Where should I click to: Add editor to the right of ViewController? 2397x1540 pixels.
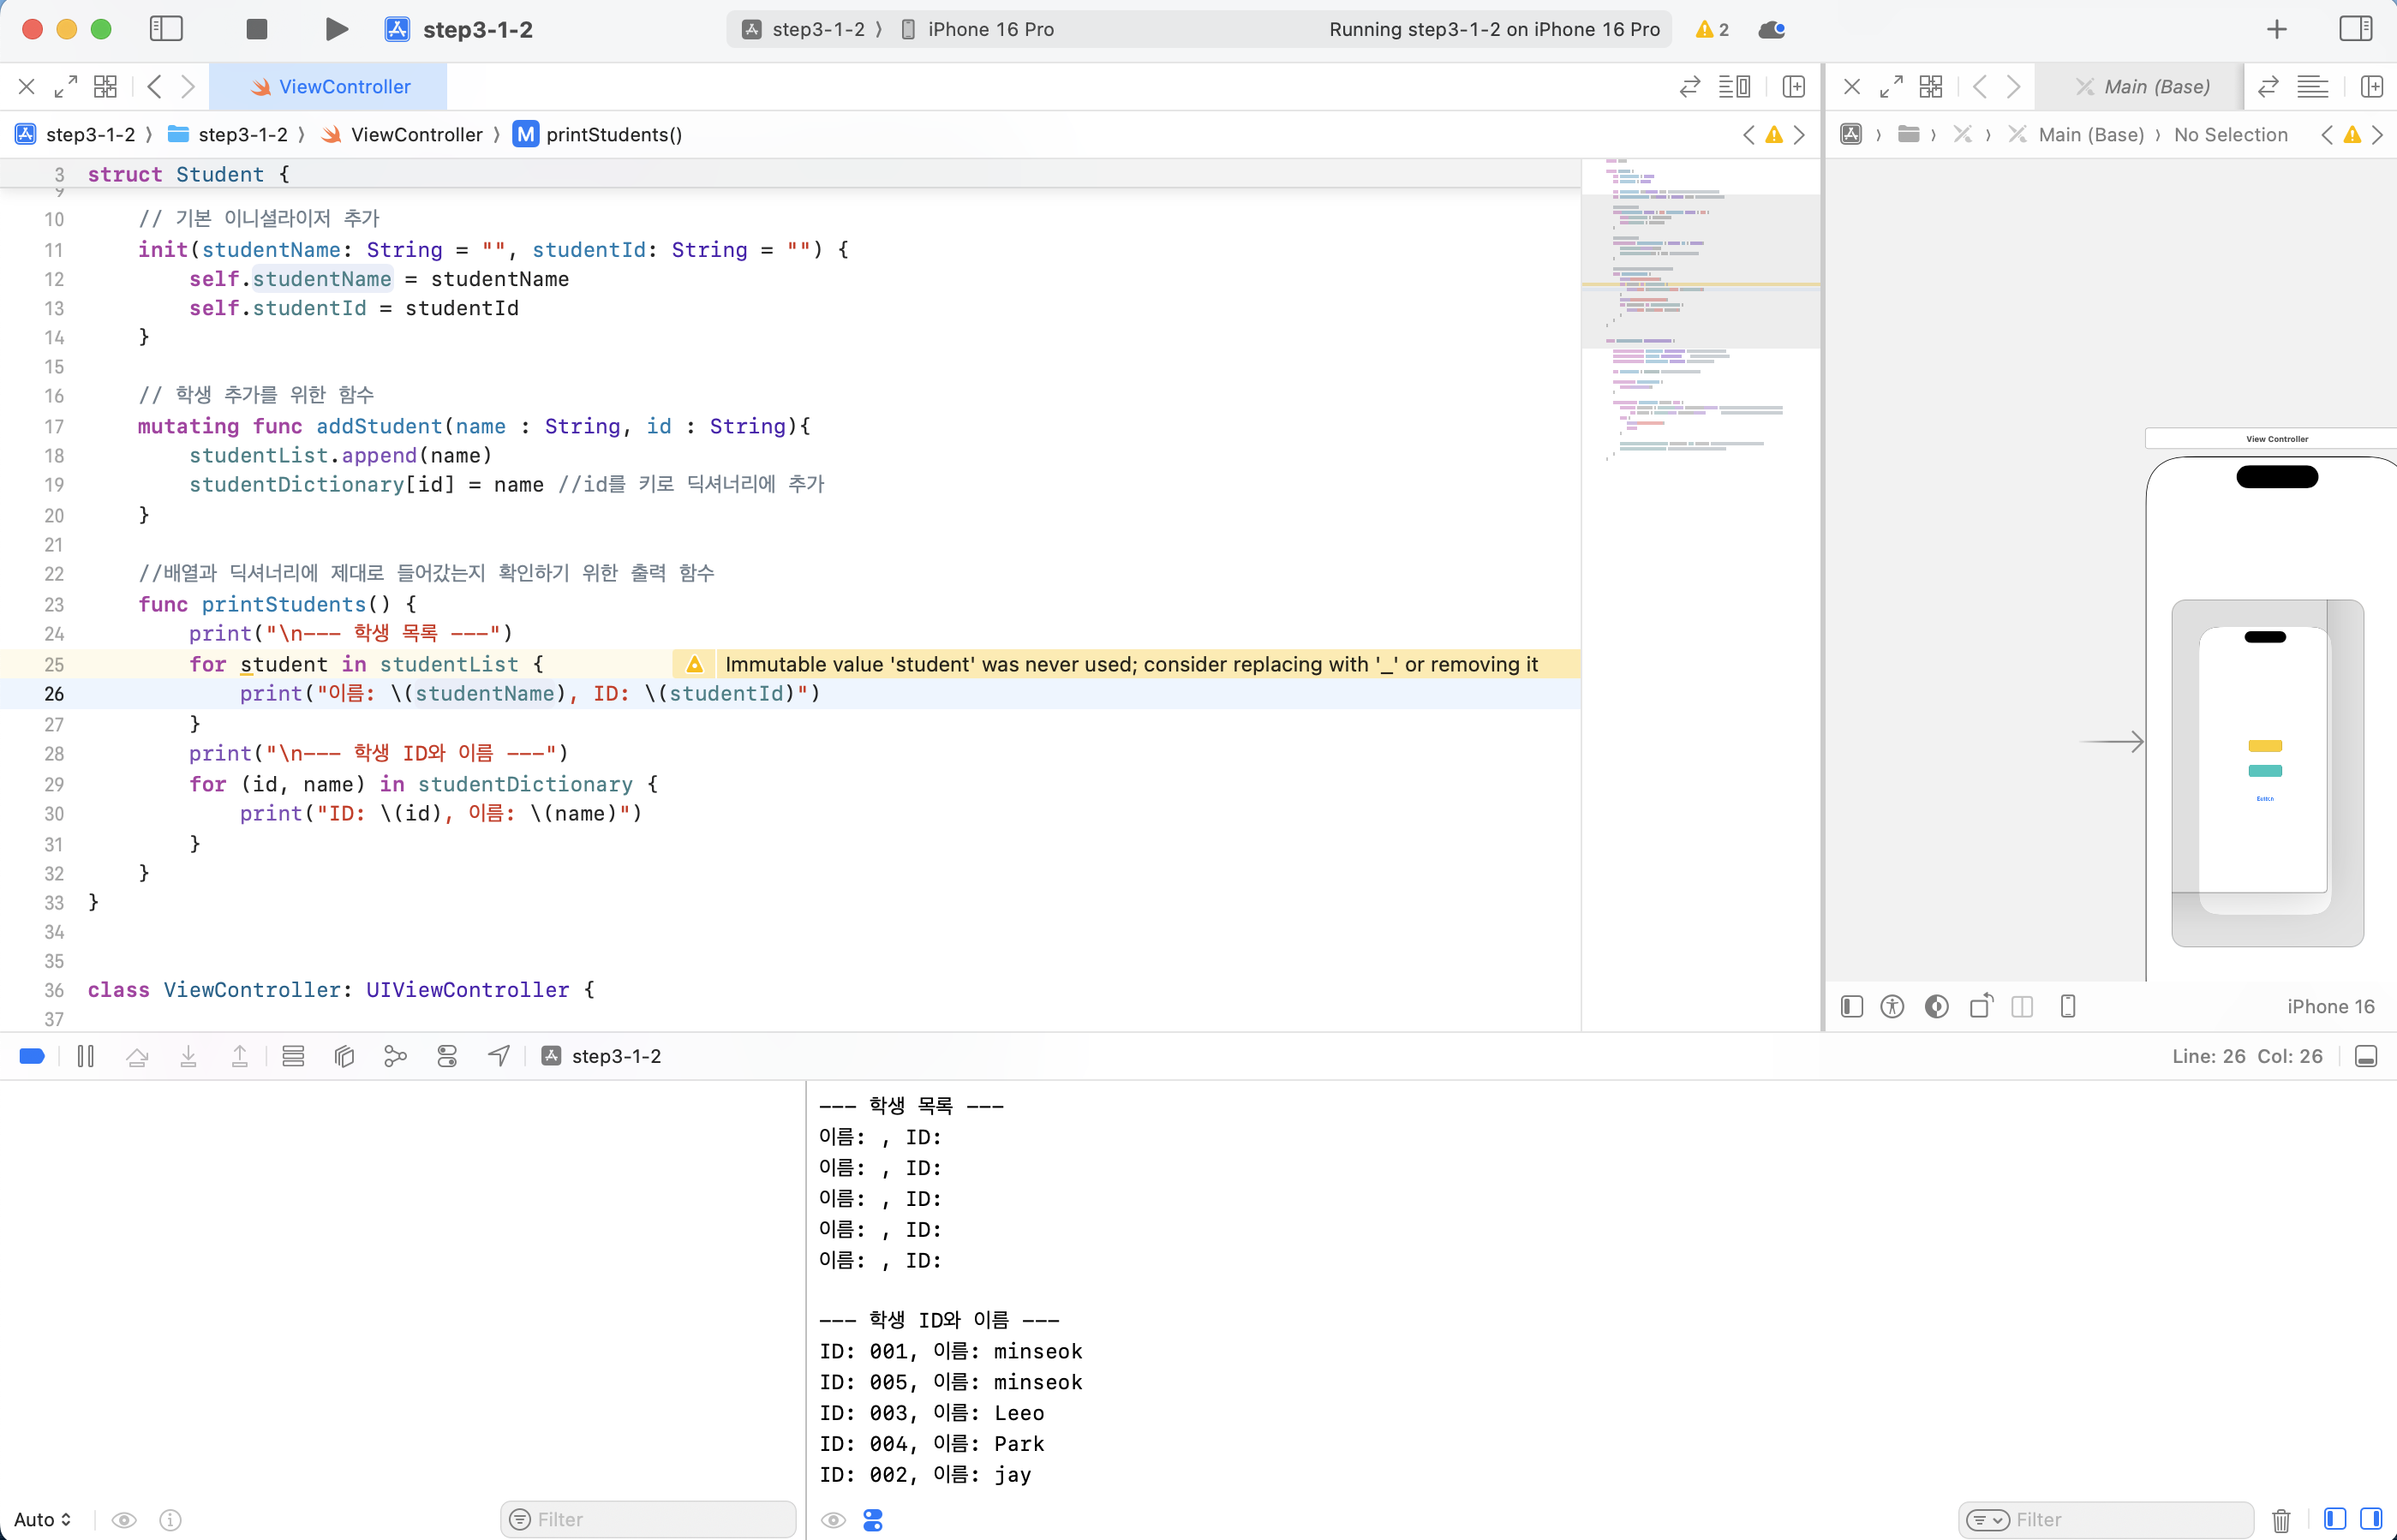click(x=1794, y=87)
